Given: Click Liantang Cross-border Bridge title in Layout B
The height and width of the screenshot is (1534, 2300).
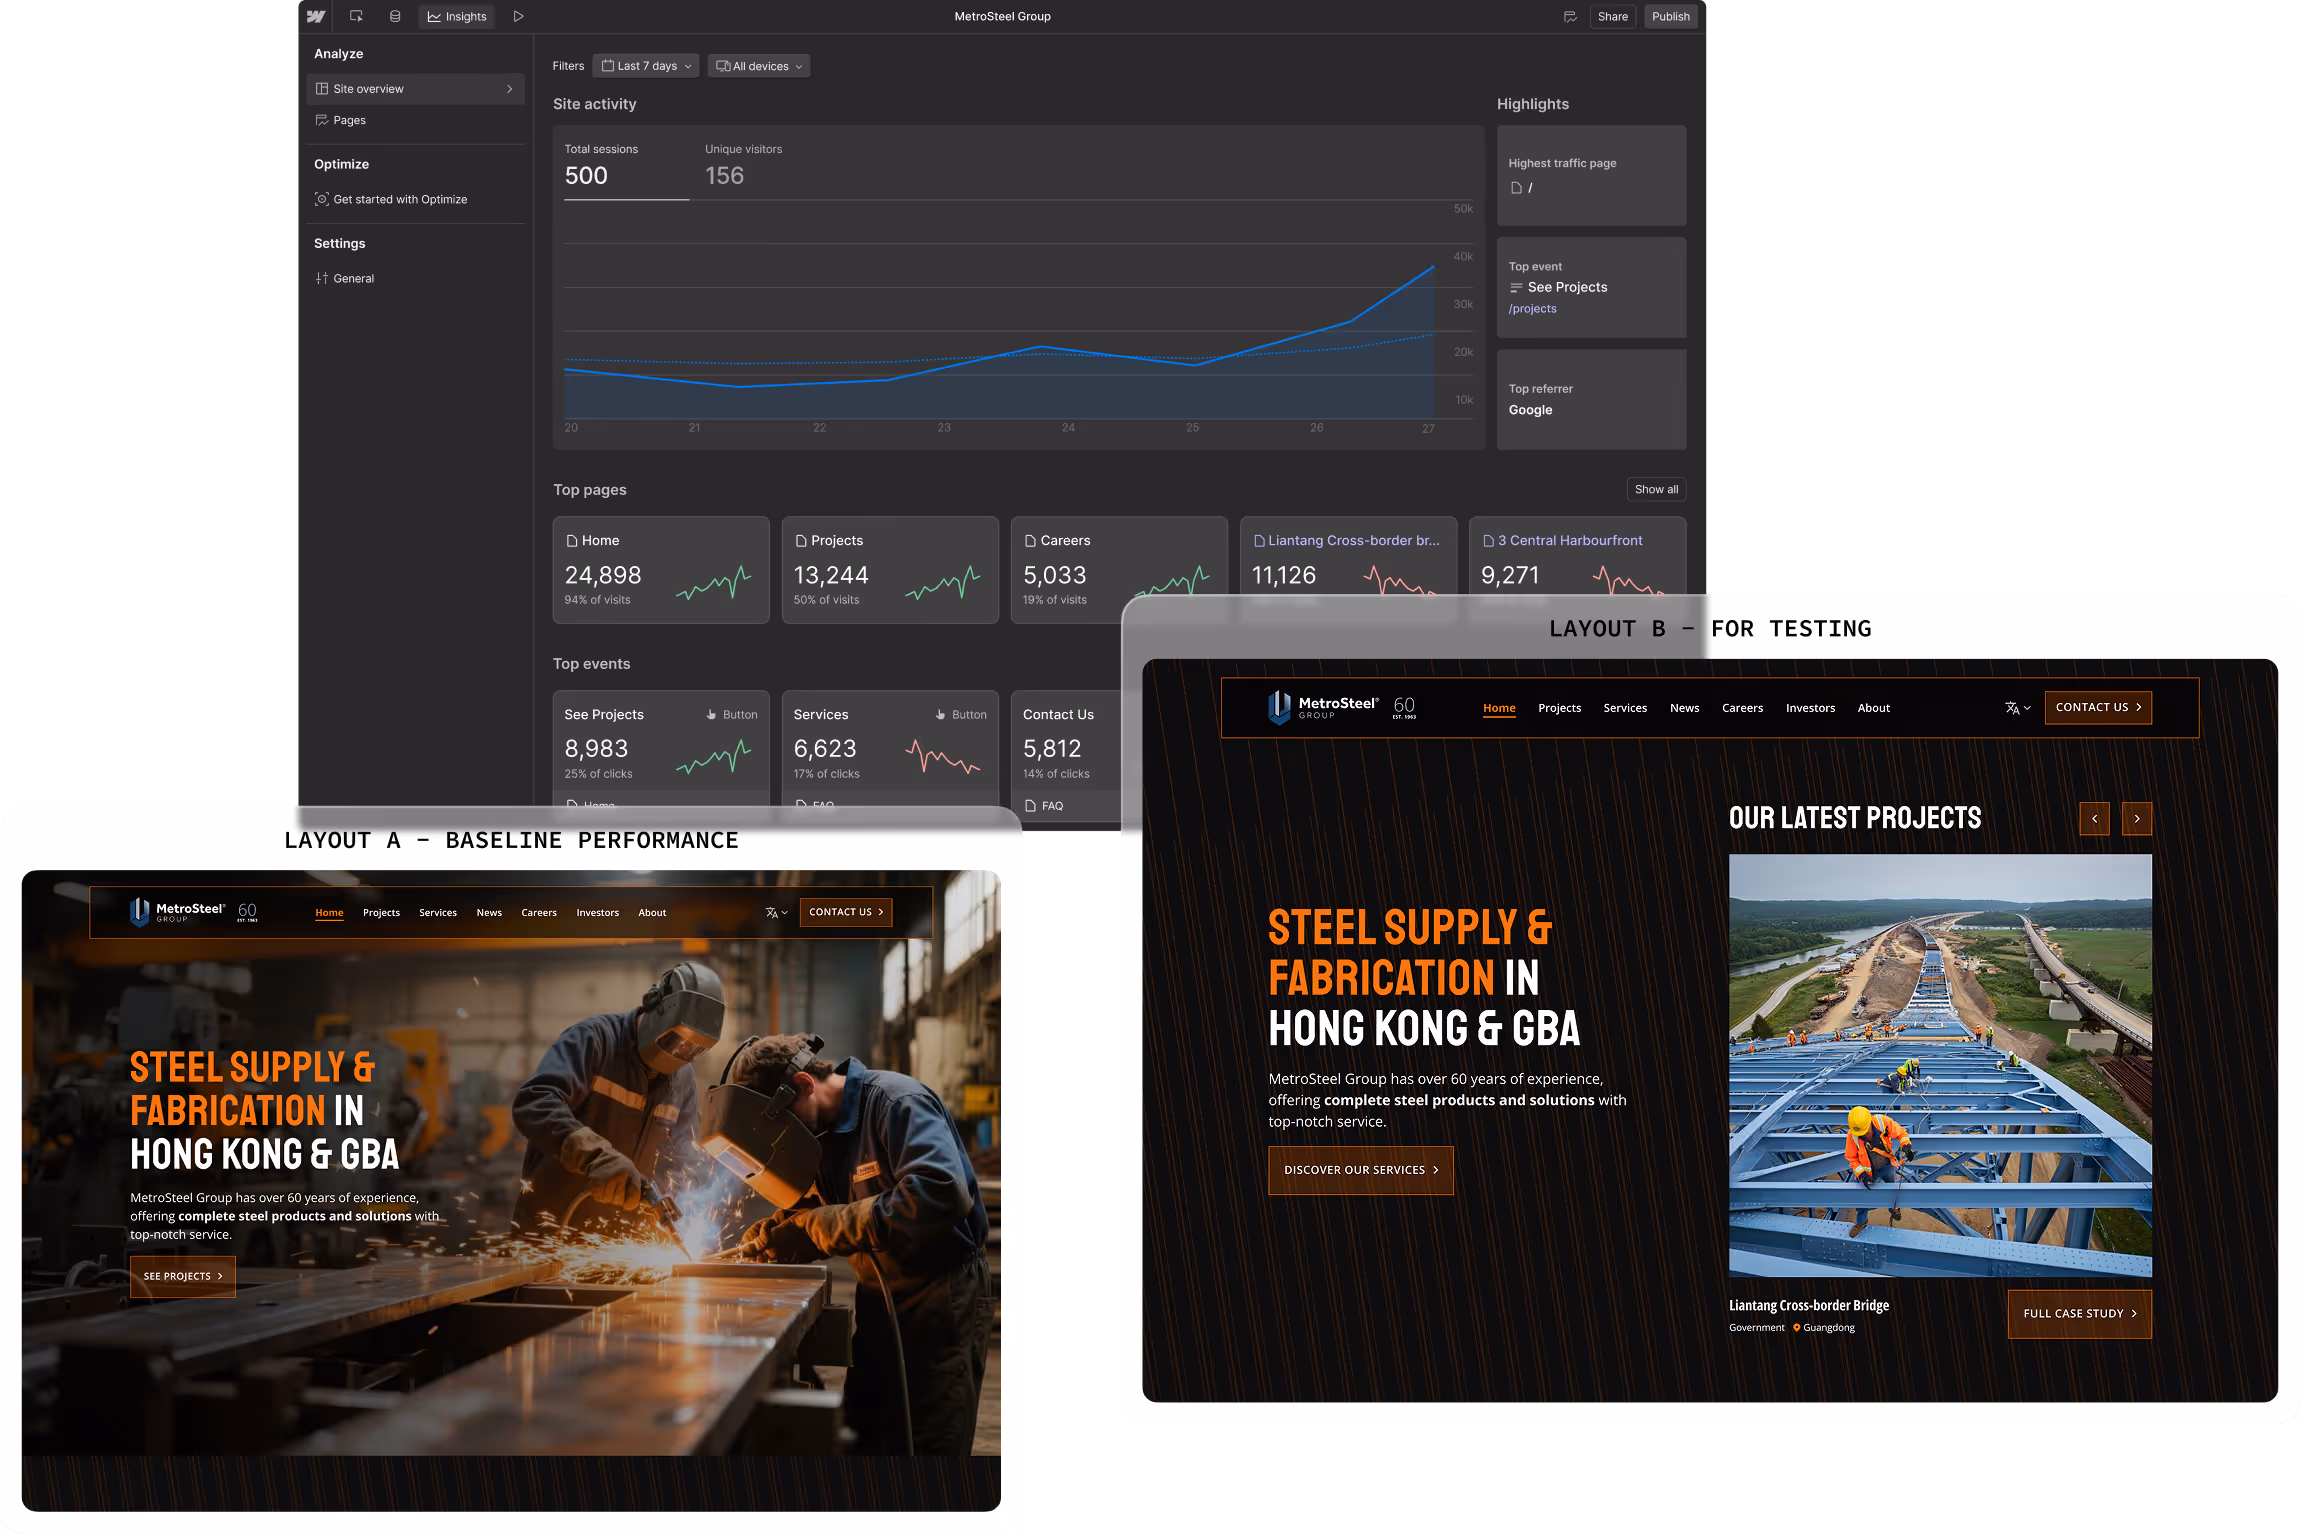Looking at the screenshot, I should pos(1808,1305).
